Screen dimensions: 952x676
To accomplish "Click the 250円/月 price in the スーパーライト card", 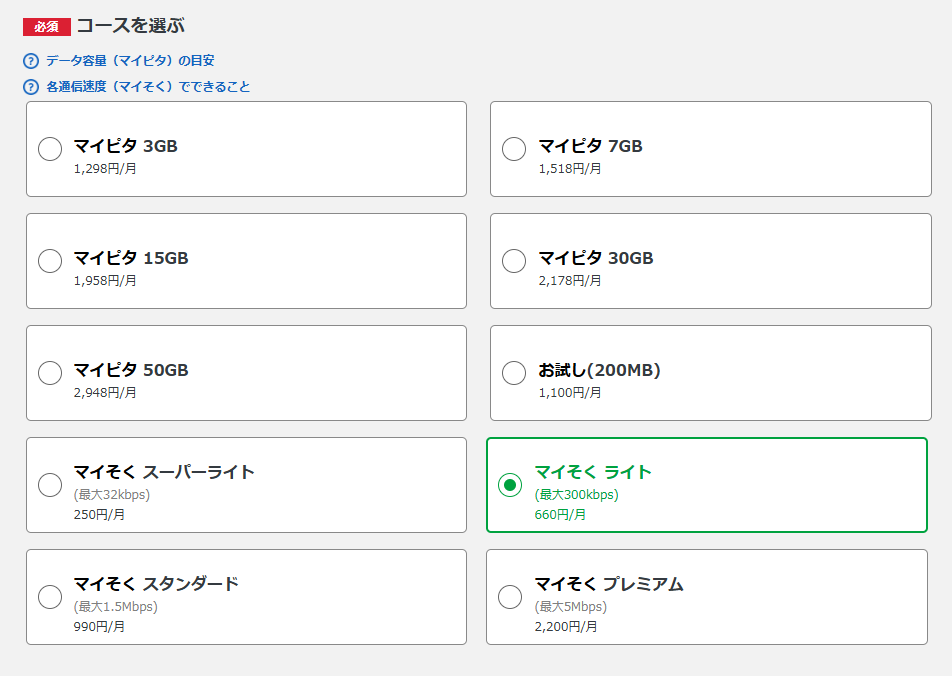I will [x=99, y=515].
